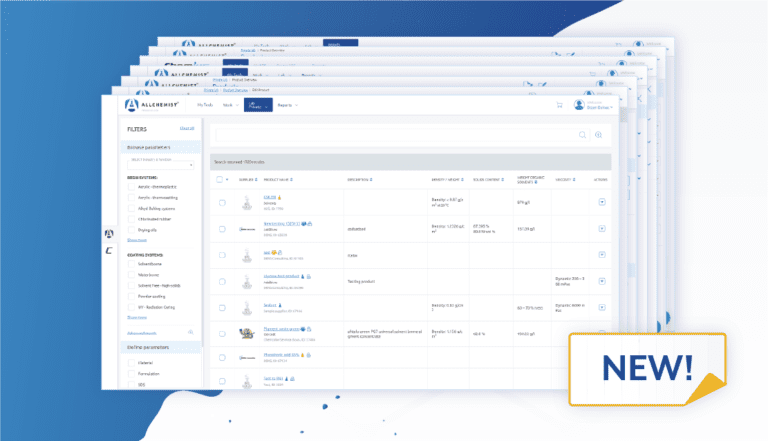The width and height of the screenshot is (768, 441).
Task: Open the user name account dropdown
Action: (600, 107)
